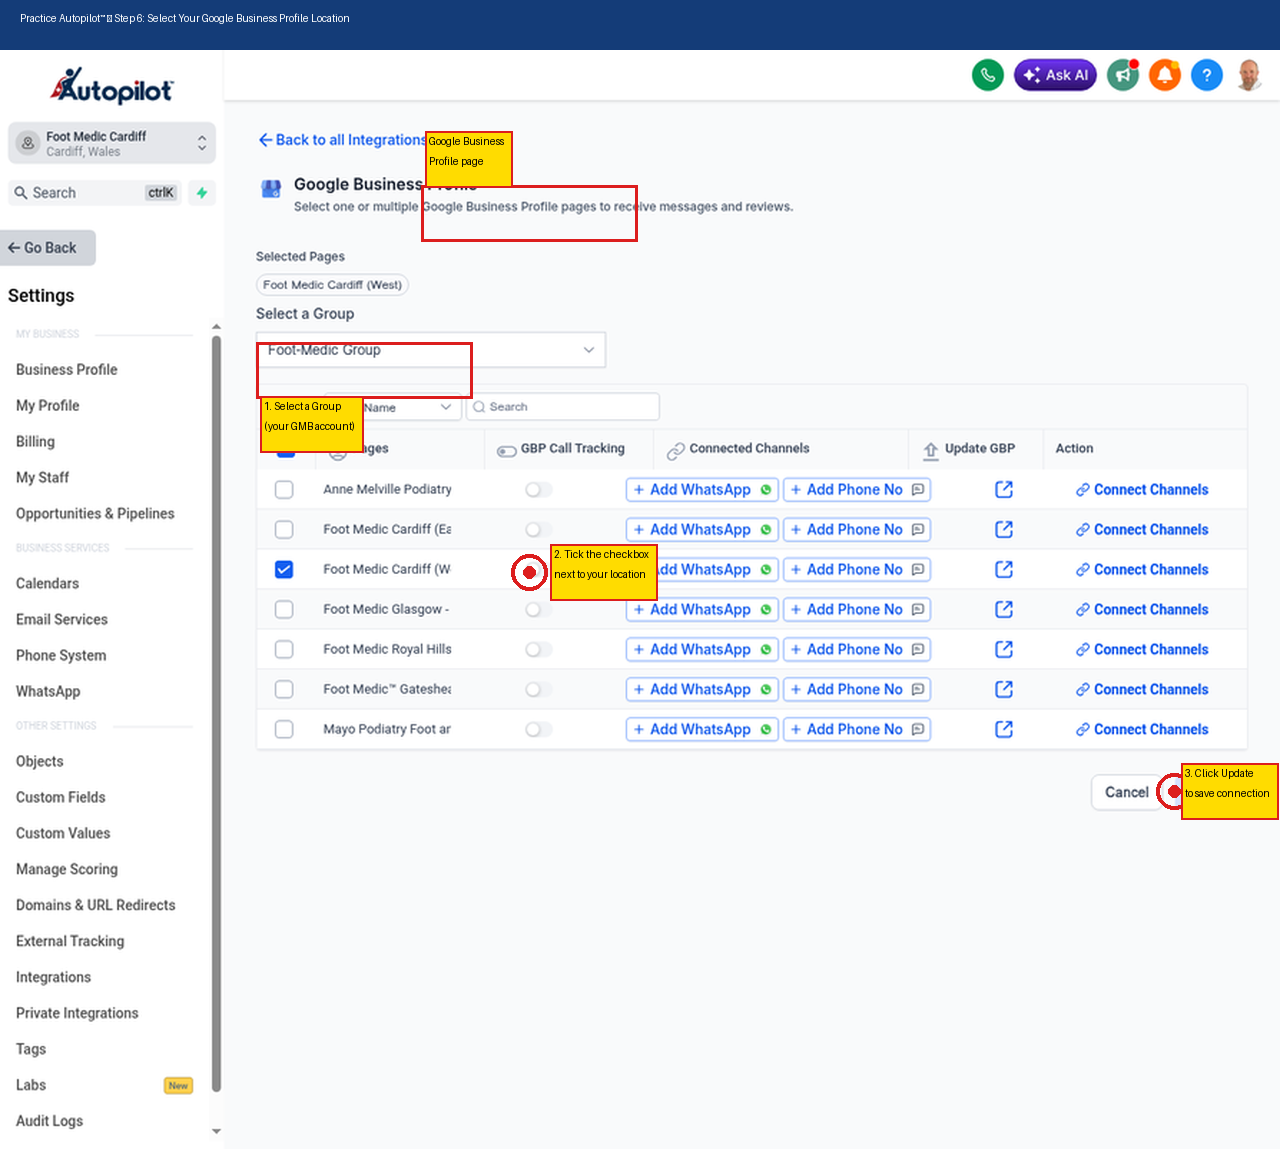Open Update GBP for Mayo Podiatry
Viewport: 1280px width, 1149px height.
1004,729
